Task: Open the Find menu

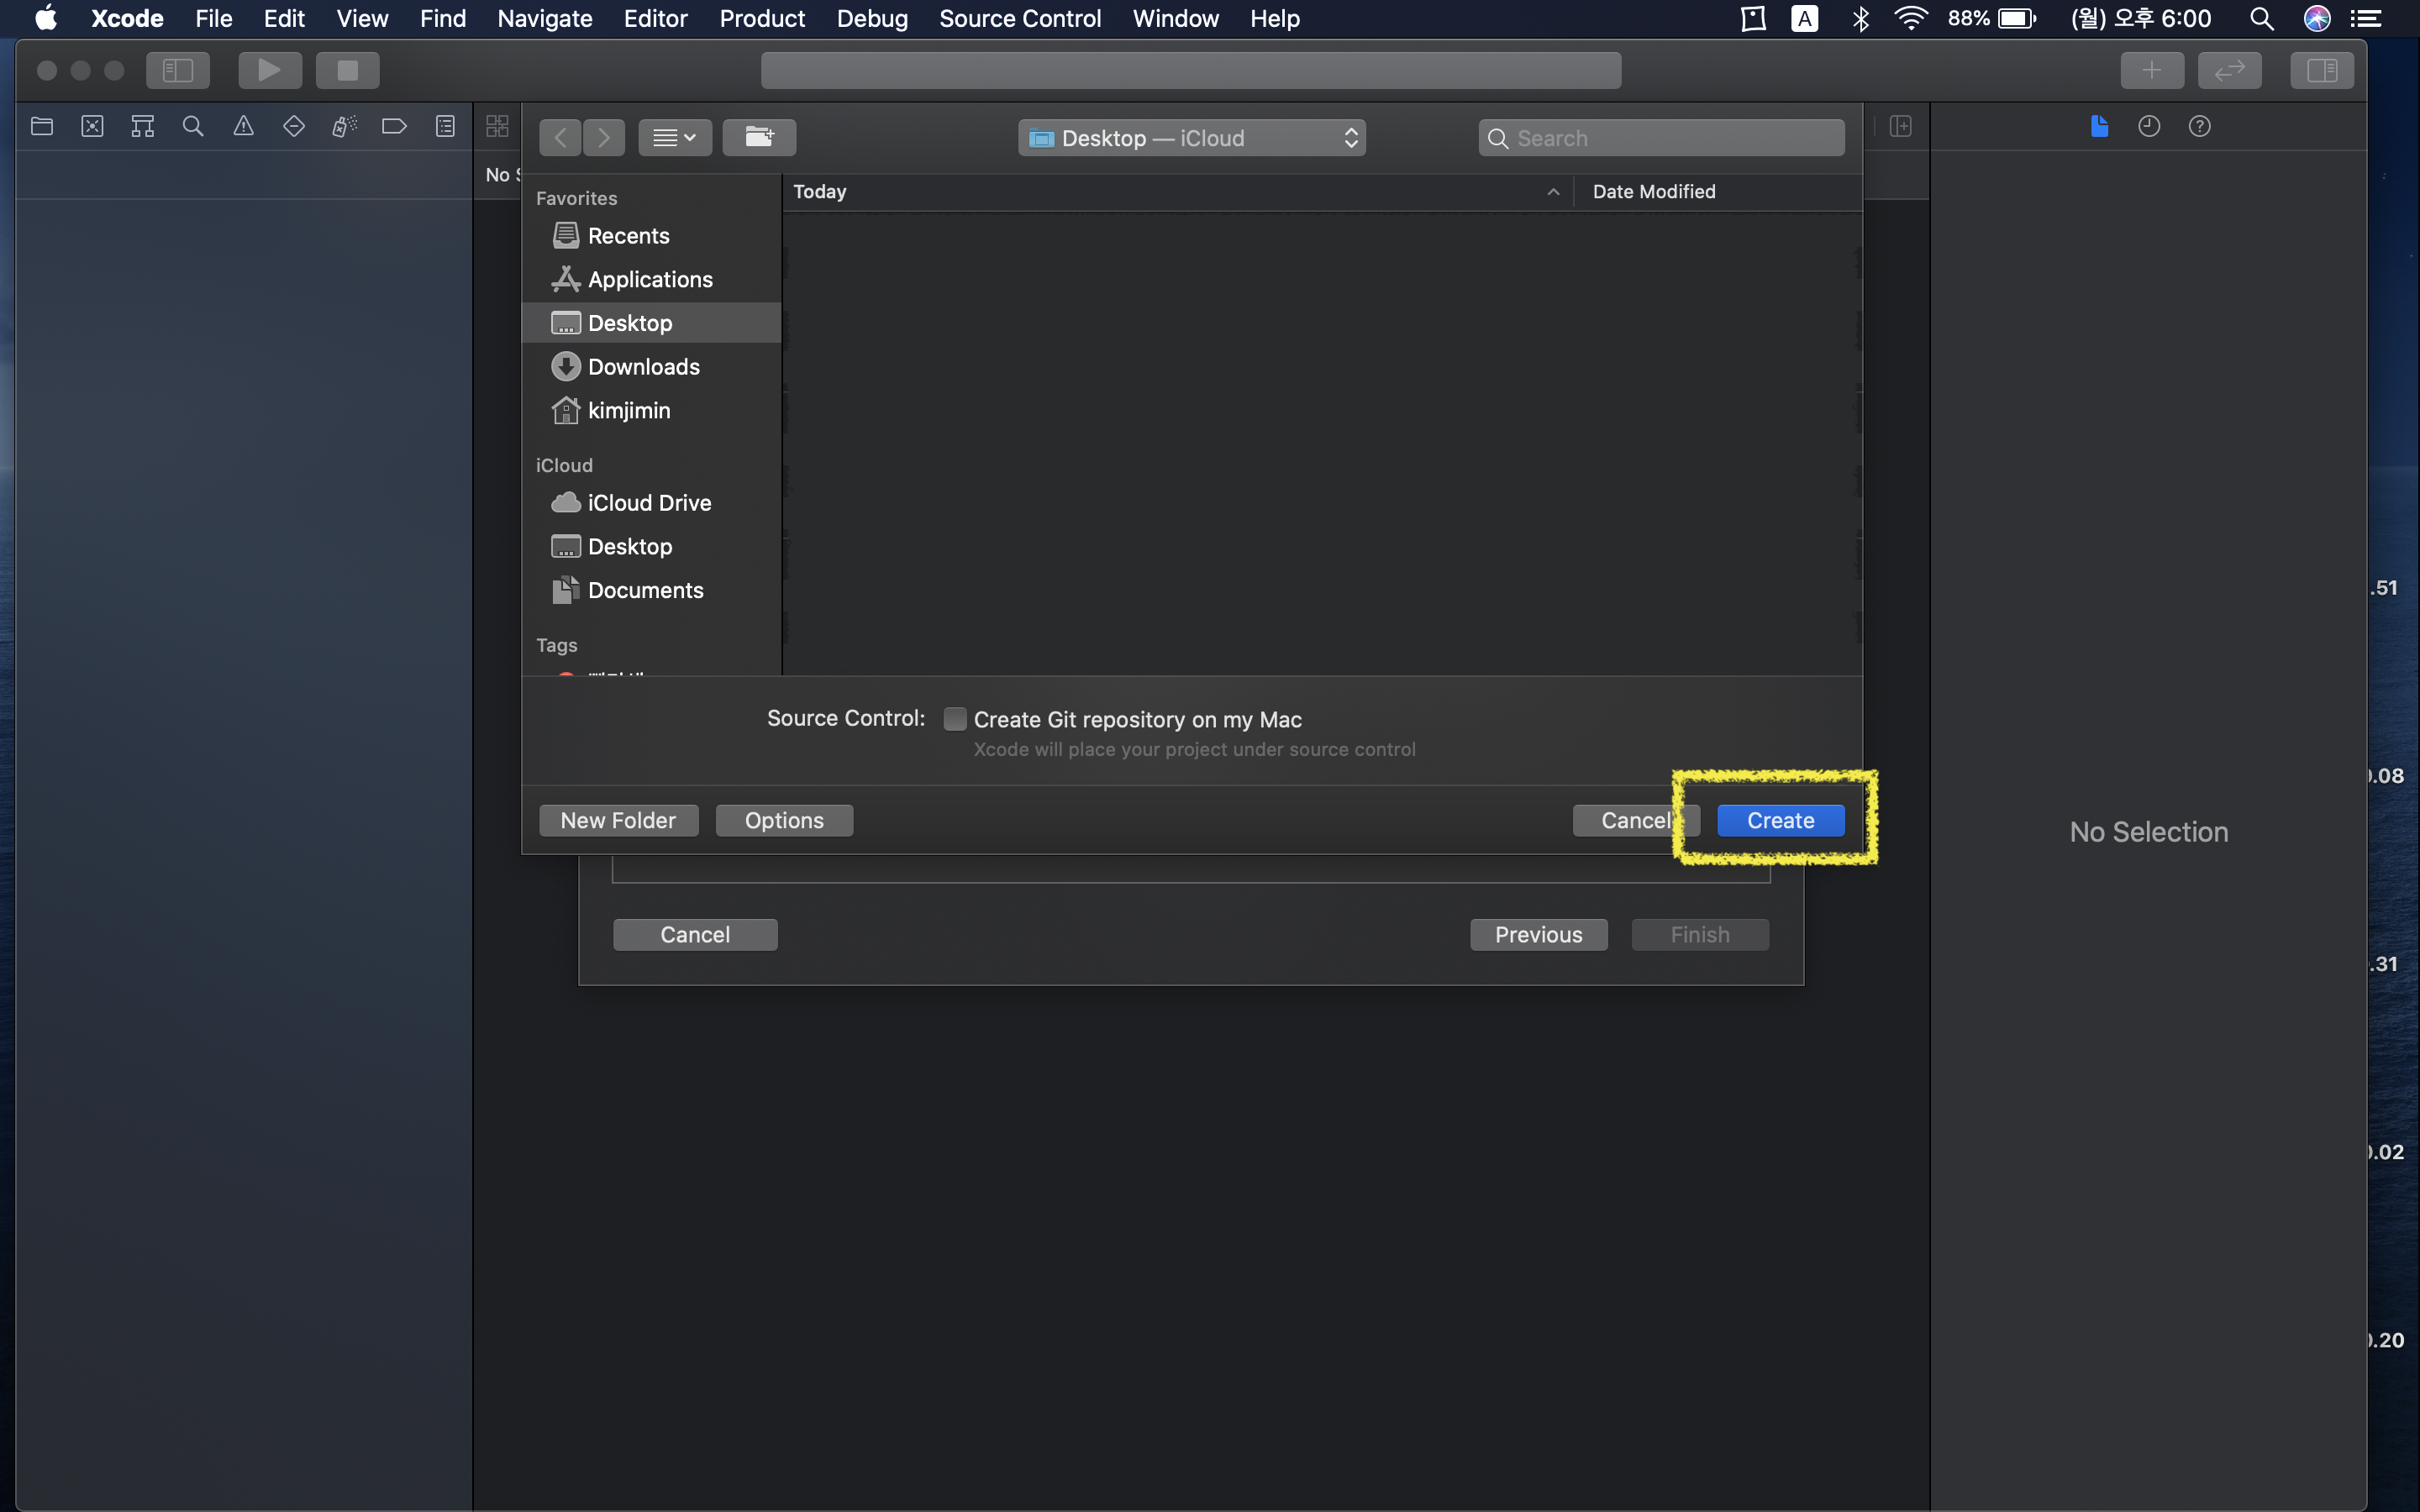Action: 443,18
